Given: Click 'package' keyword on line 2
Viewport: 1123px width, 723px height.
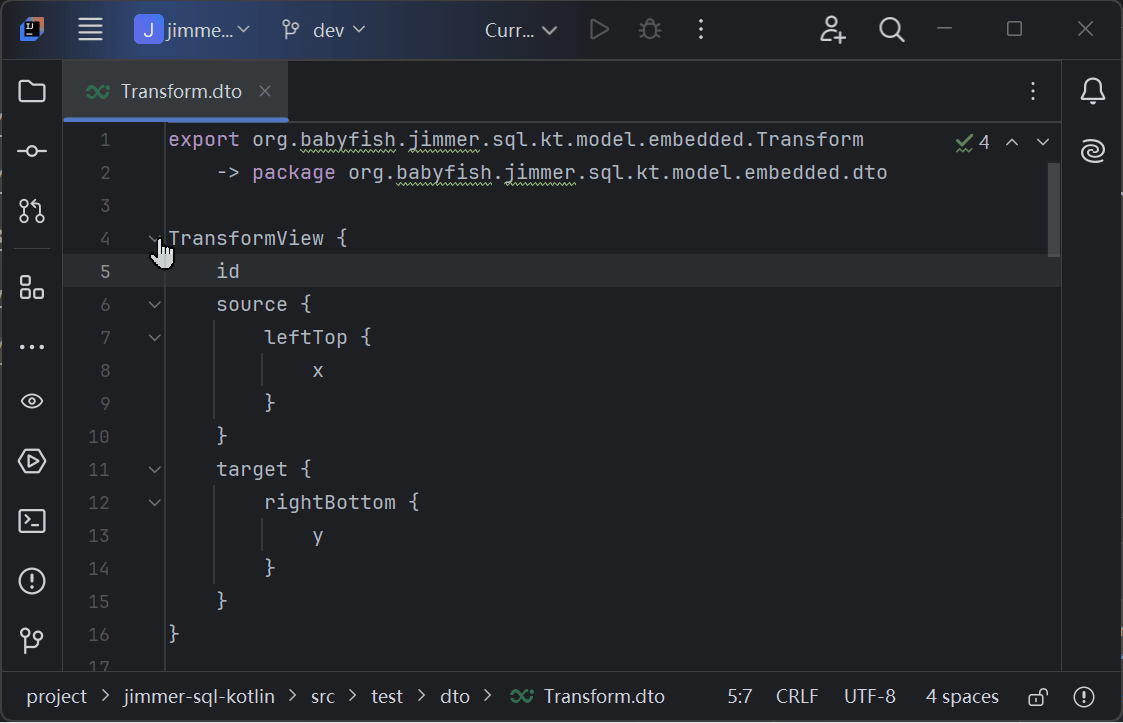Looking at the screenshot, I should click(294, 173).
